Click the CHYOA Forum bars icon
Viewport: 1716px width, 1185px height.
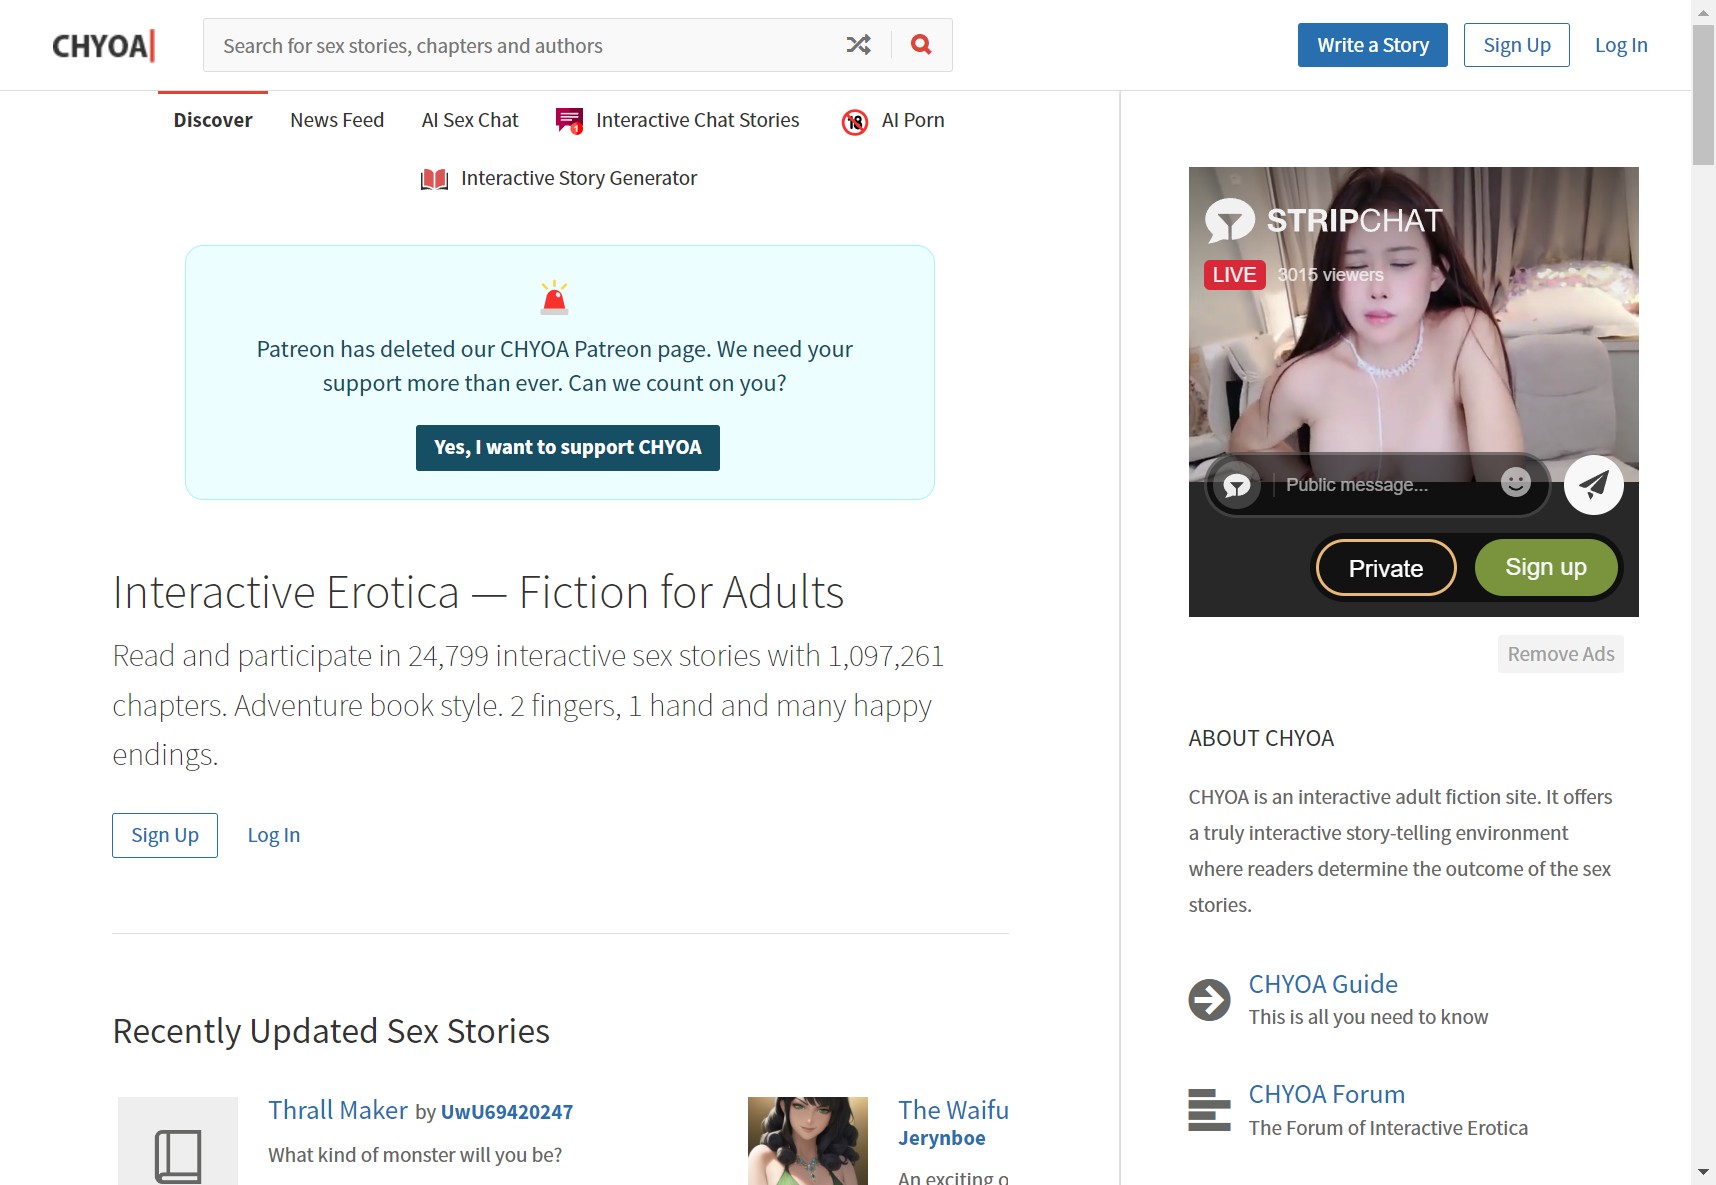coord(1209,1110)
